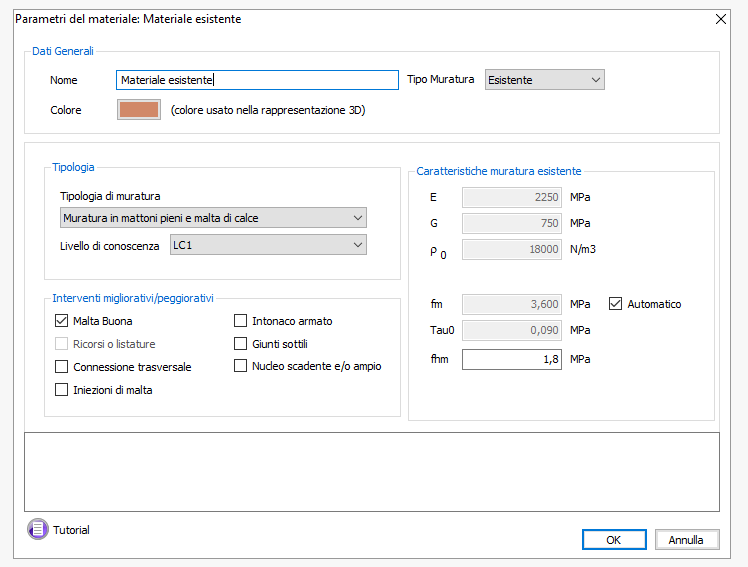Click the fm value field
Image resolution: width=748 pixels, height=567 pixels.
coord(511,304)
